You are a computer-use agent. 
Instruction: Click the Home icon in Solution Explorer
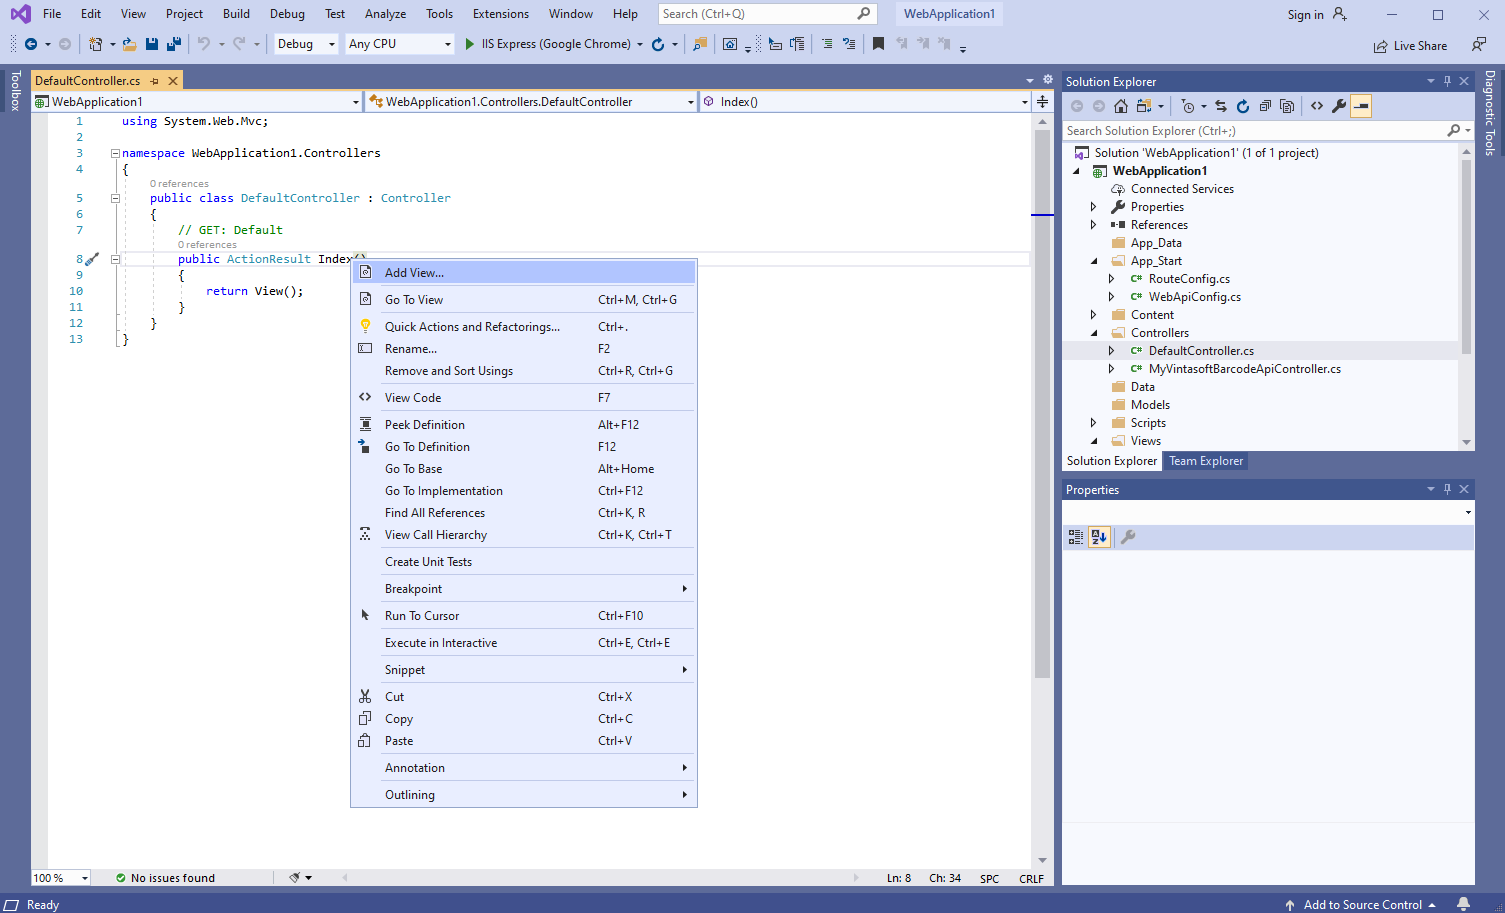point(1121,106)
